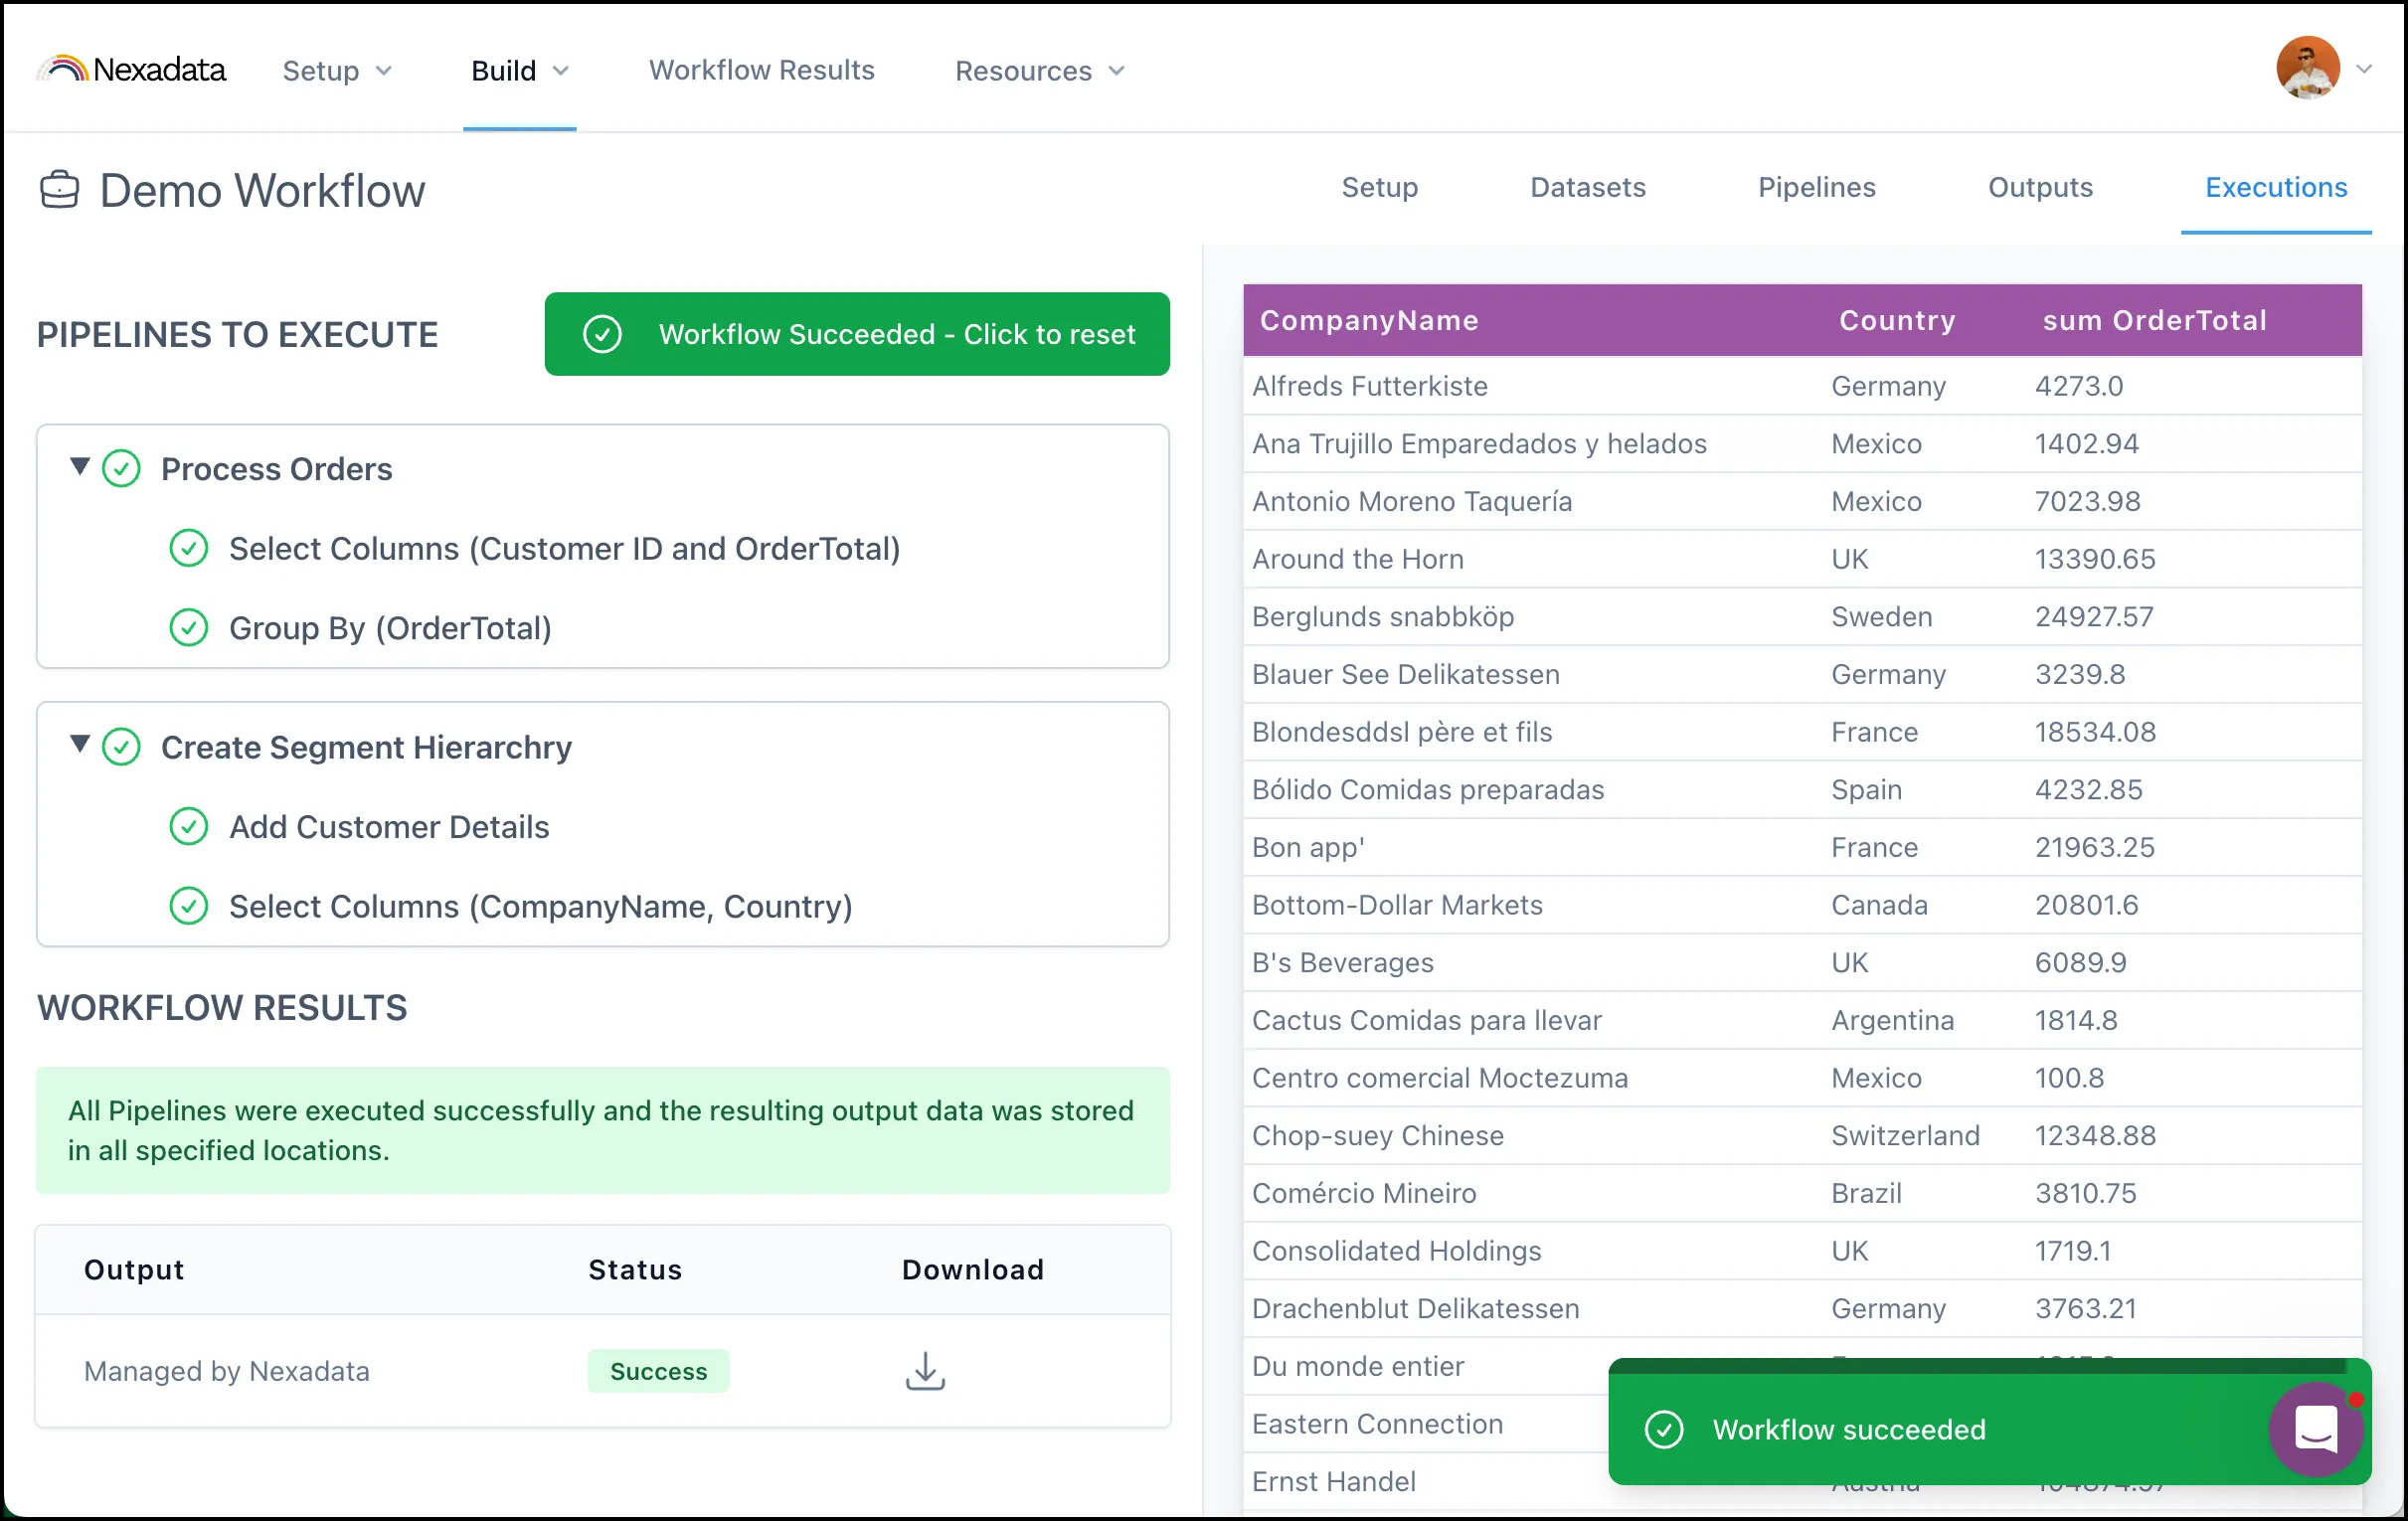Expand the Resources menu
Viewport: 2408px width, 1521px height.
point(1040,70)
